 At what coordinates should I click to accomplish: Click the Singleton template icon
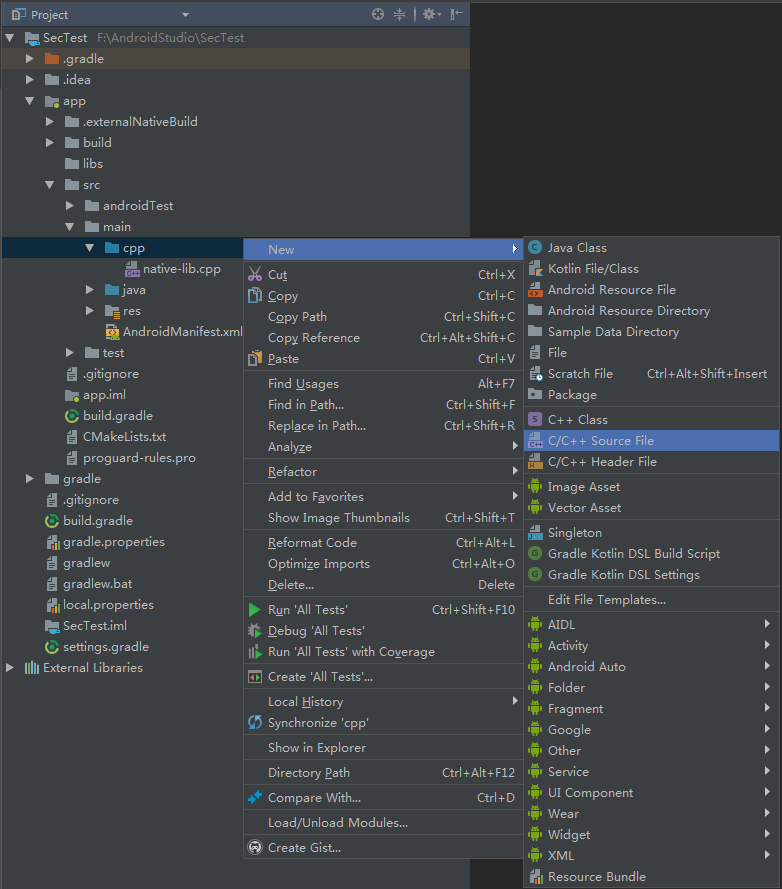535,532
